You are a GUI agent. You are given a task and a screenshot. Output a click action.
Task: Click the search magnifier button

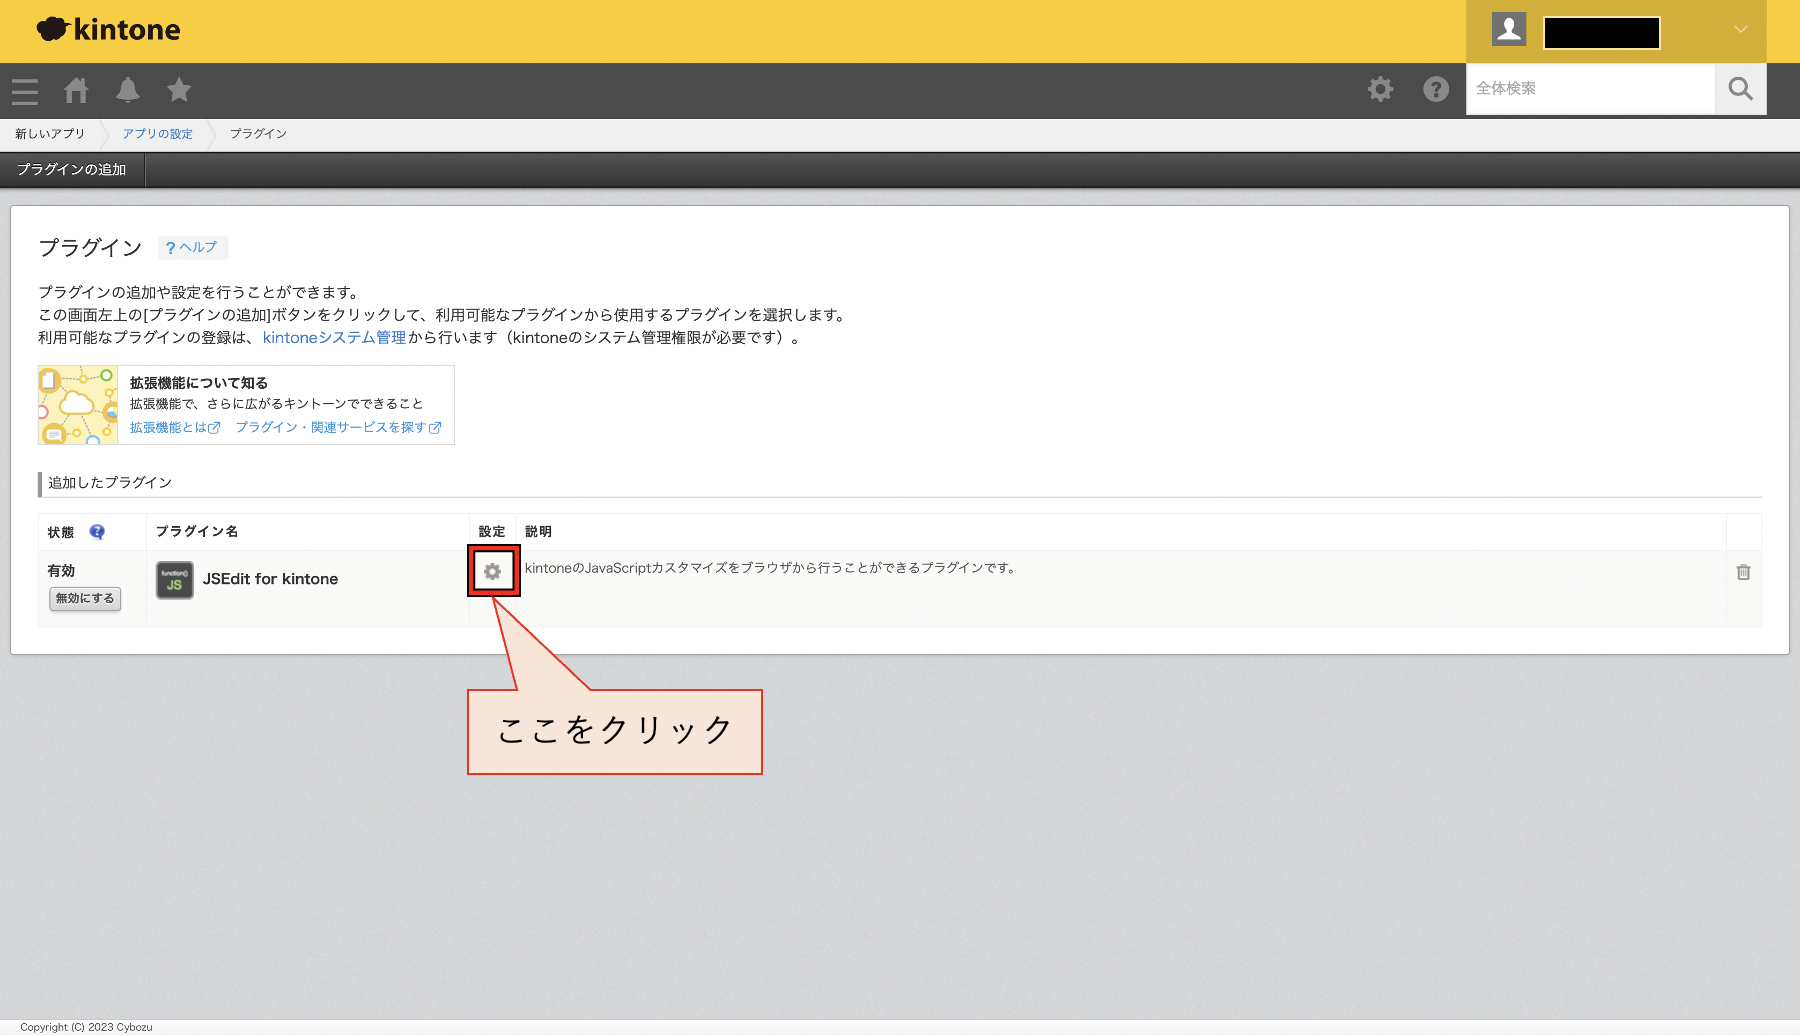(1740, 89)
